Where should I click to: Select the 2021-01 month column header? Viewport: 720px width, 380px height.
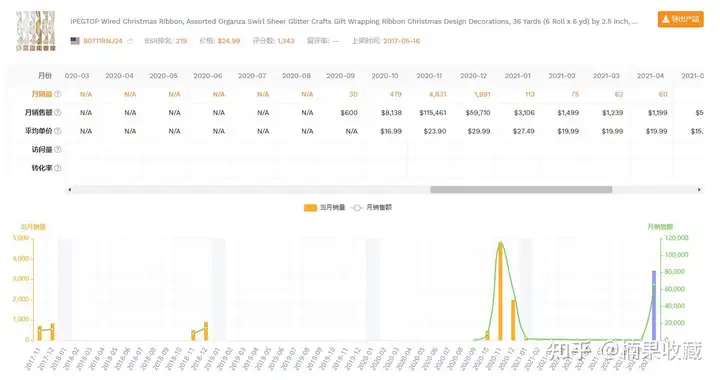pyautogui.click(x=518, y=76)
